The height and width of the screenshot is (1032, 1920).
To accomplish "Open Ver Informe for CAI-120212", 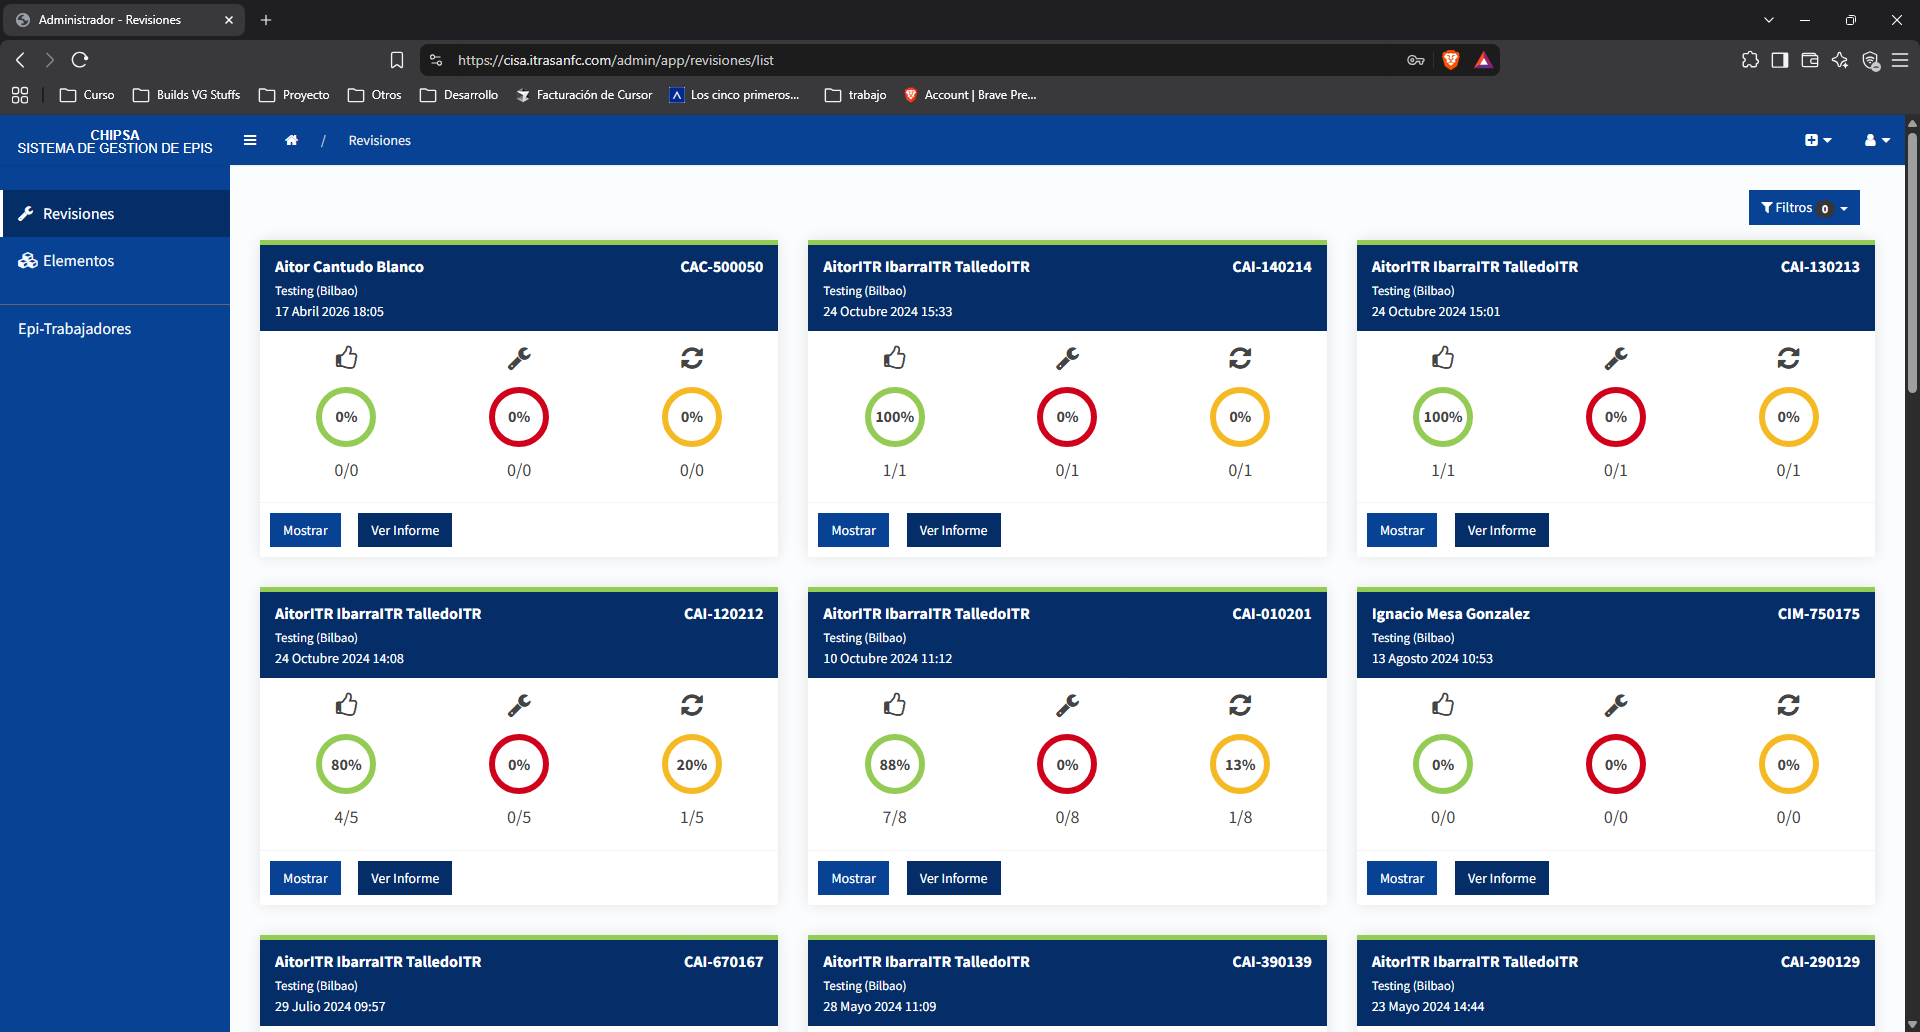I will (x=405, y=878).
